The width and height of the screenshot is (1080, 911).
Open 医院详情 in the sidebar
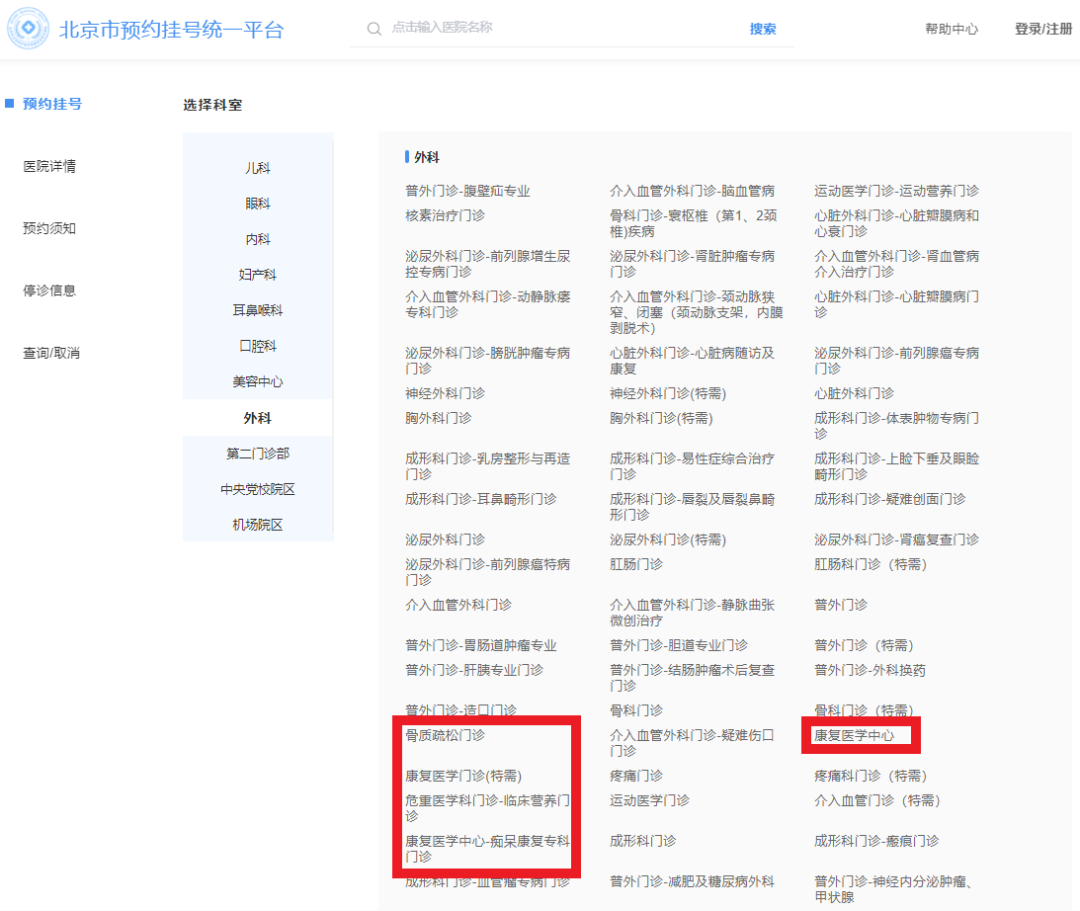tap(50, 166)
